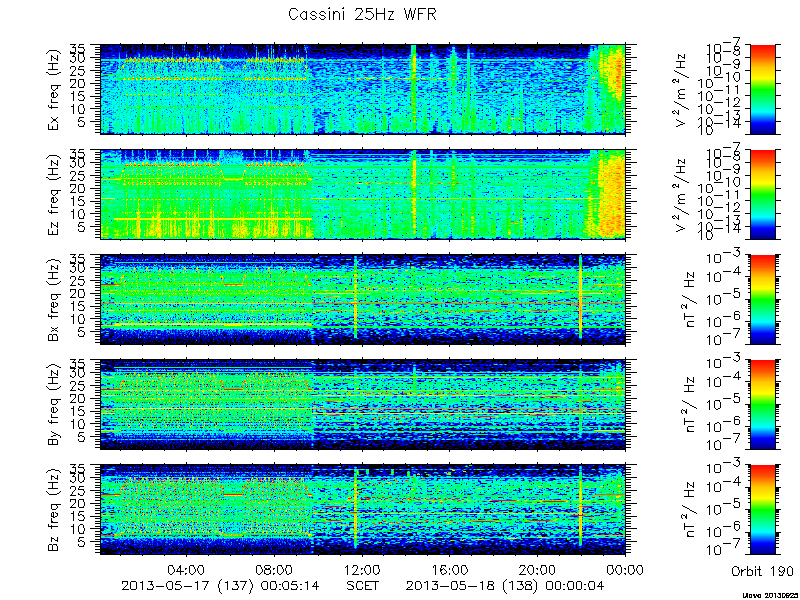The height and width of the screenshot is (600, 800).
Task: Click the Orbit 190 label
Action: point(762,570)
